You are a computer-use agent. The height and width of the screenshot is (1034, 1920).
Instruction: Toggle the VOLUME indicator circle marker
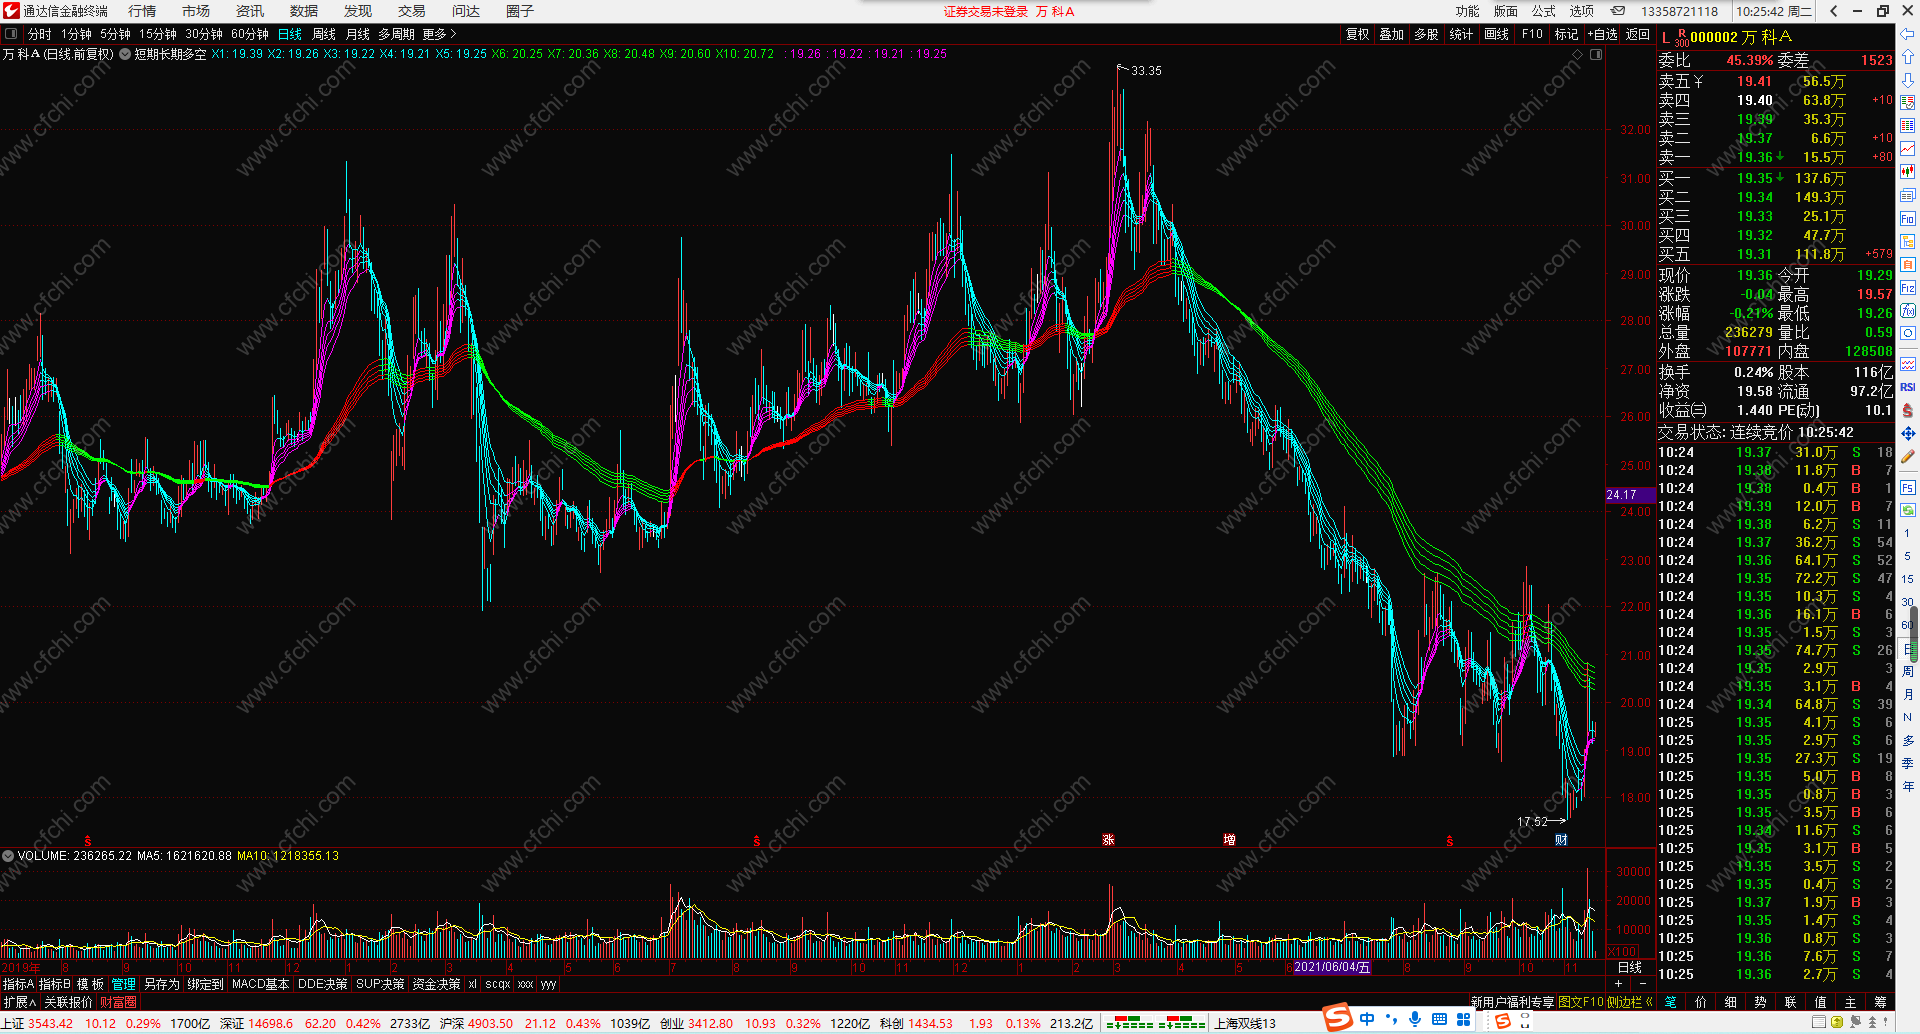pos(8,856)
